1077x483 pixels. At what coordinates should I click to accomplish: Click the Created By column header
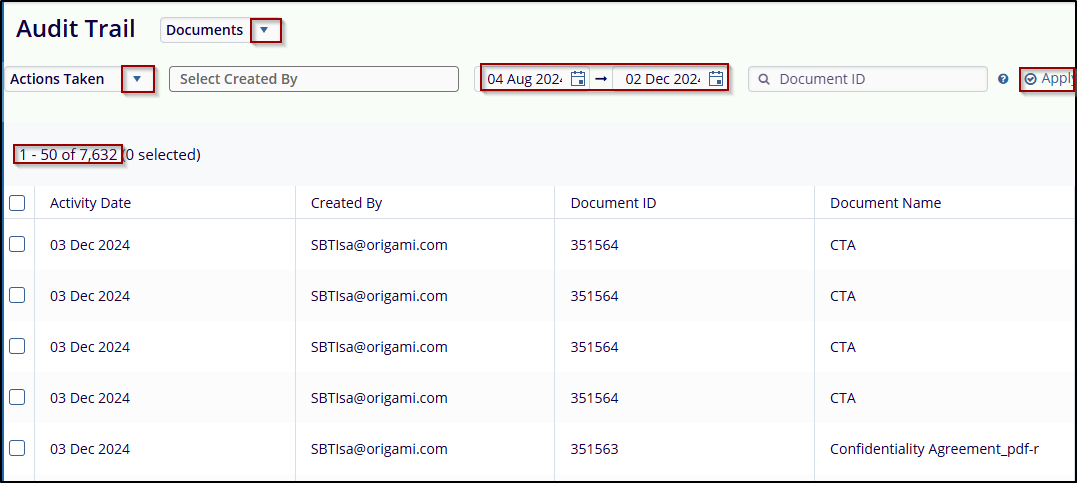tap(346, 203)
